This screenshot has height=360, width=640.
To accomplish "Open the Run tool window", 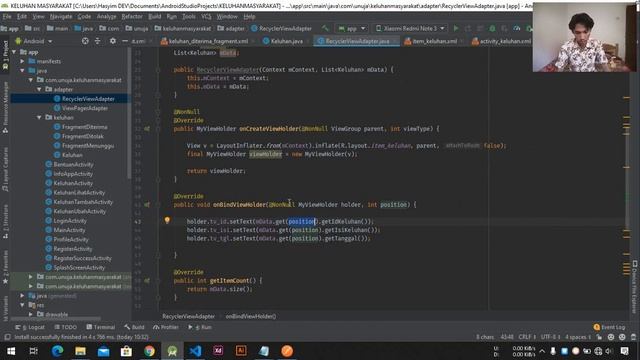I will pos(200,327).
